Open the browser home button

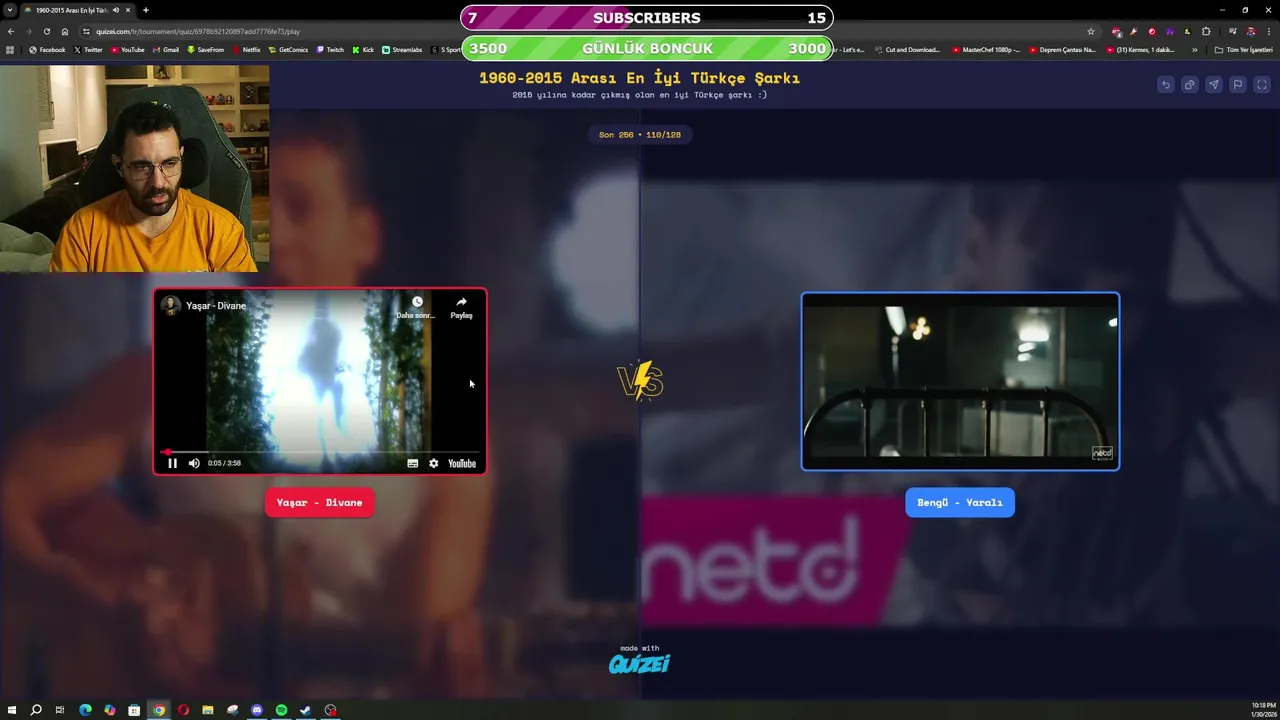pyautogui.click(x=65, y=31)
